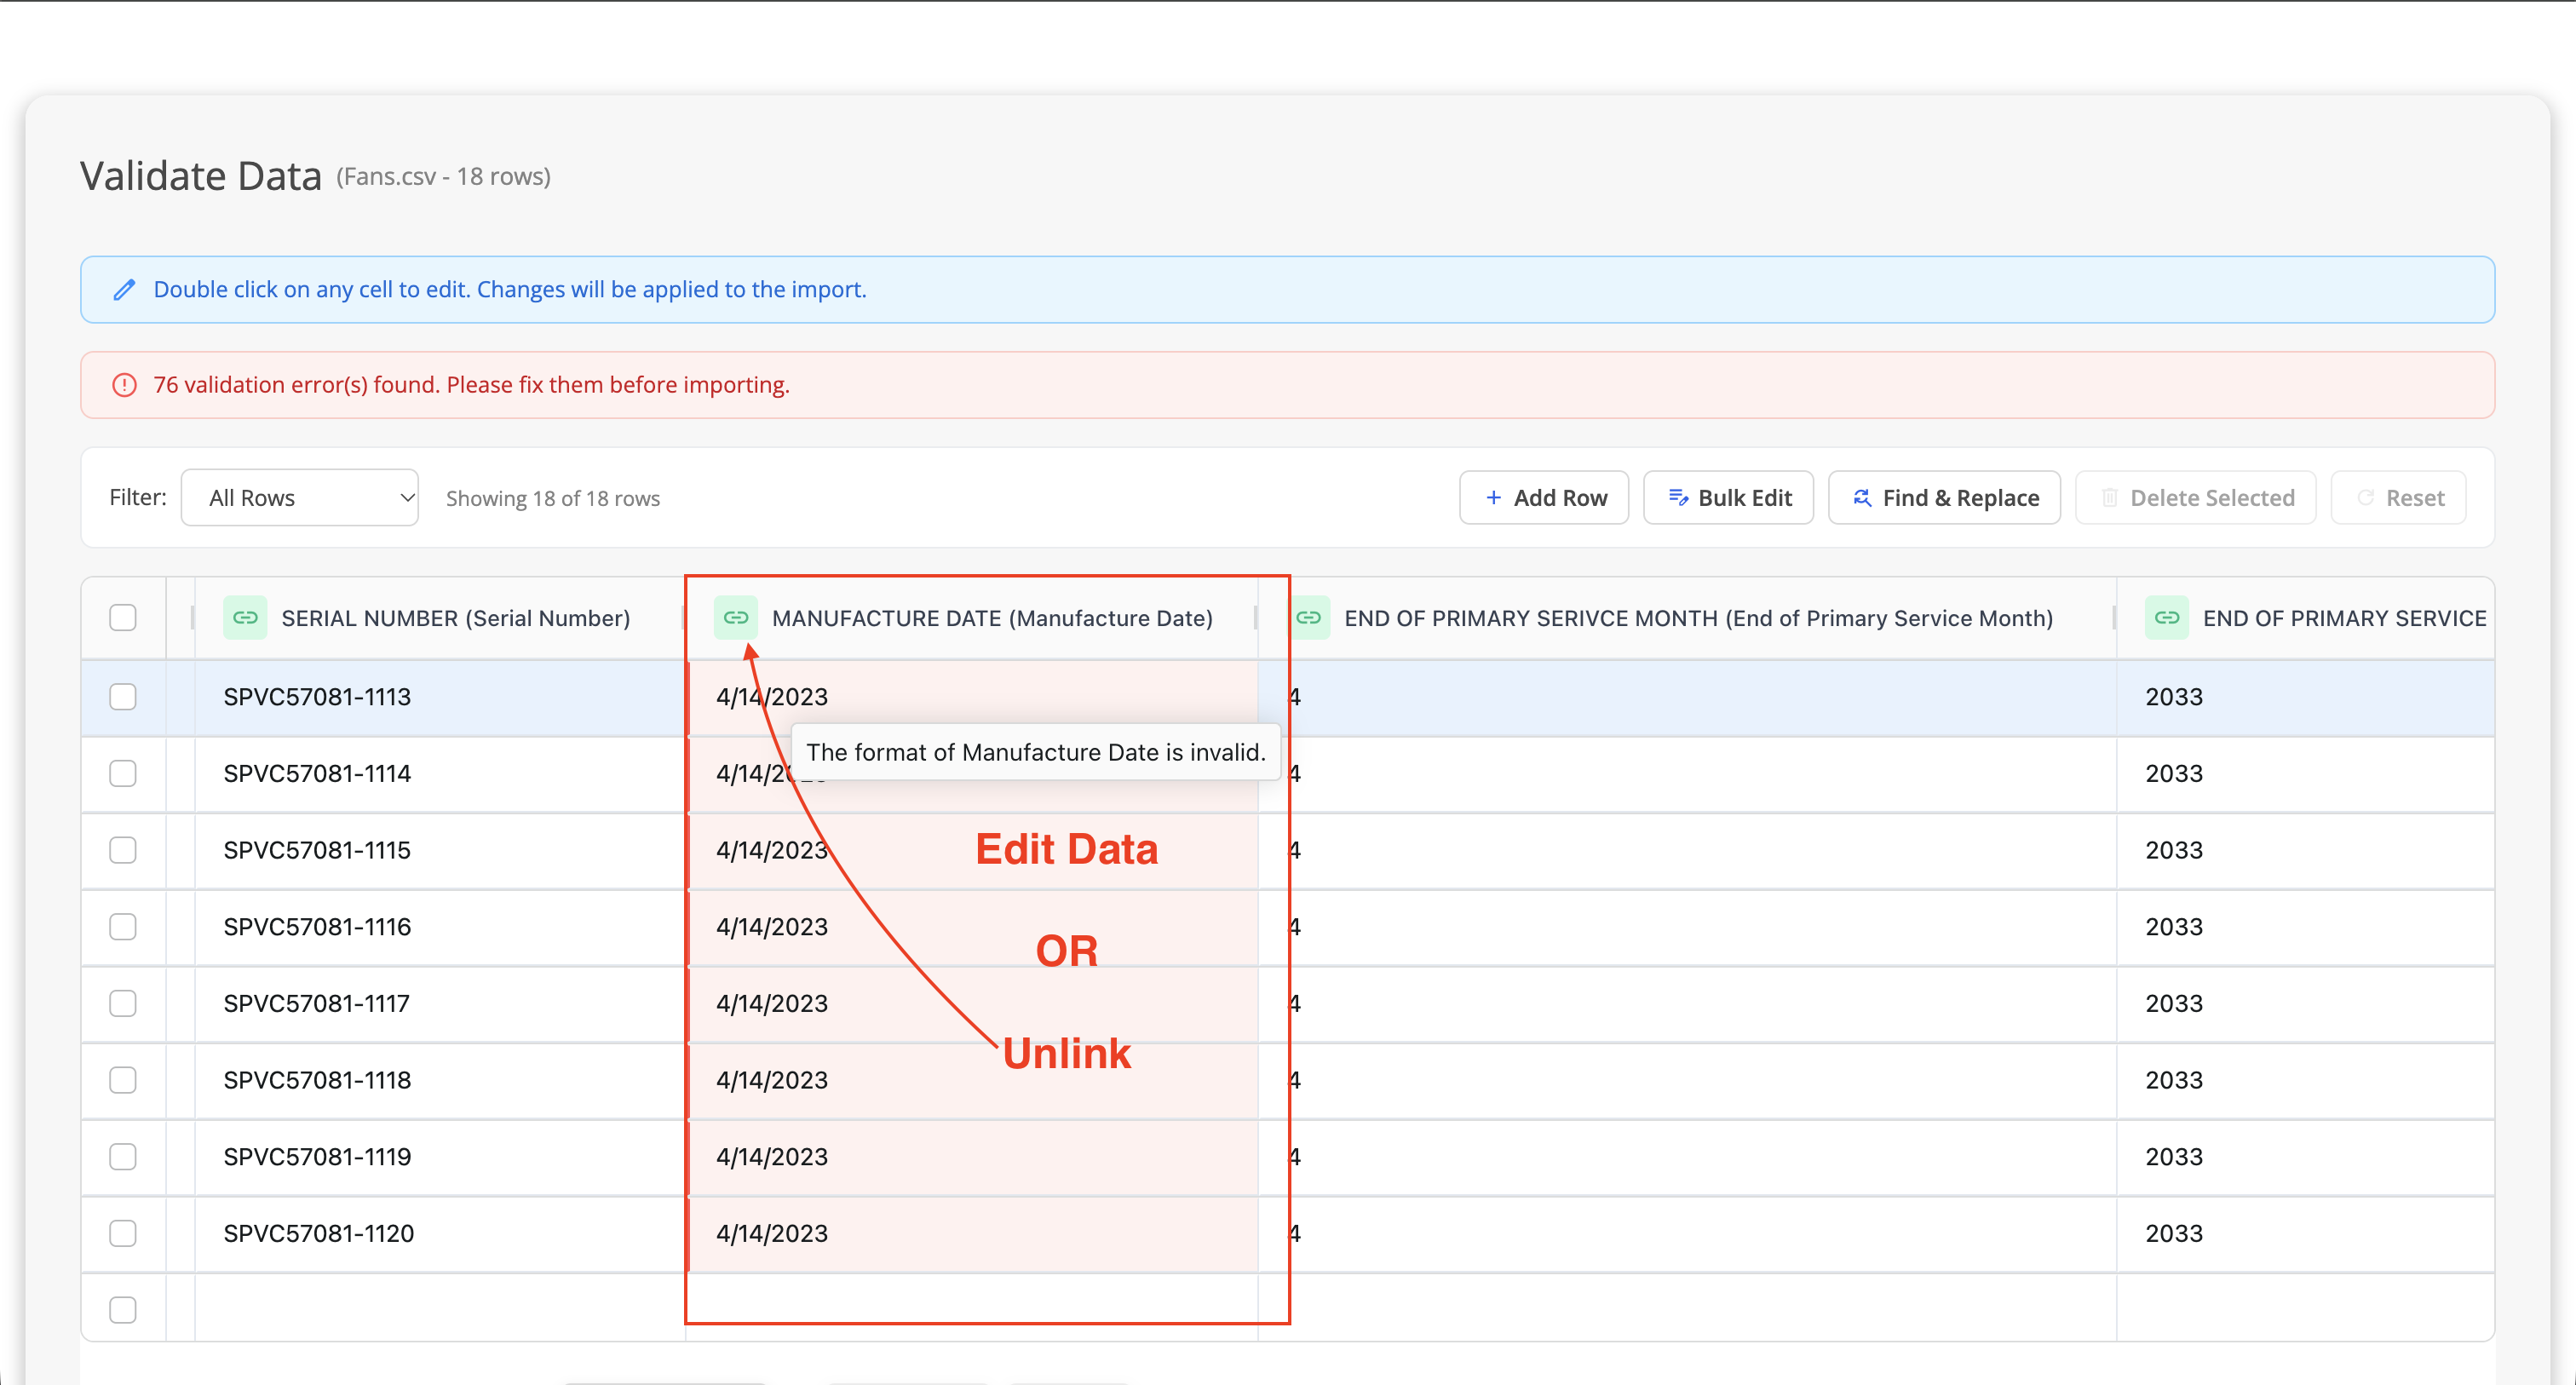Select the checkbox for SPVC57081-1115
Image resolution: width=2576 pixels, height=1385 pixels.
pos(123,850)
